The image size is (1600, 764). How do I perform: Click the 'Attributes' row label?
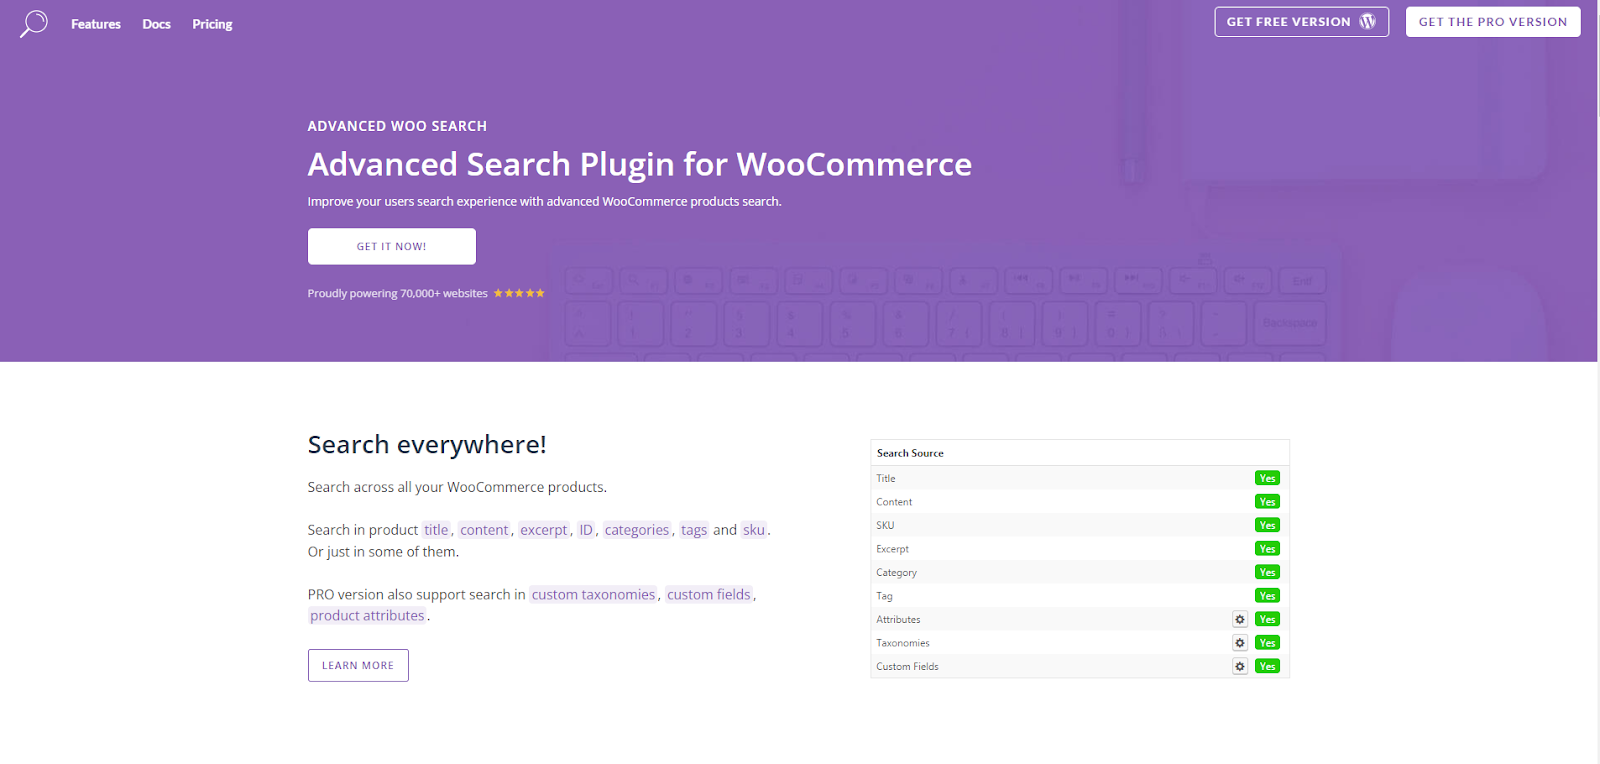pyautogui.click(x=898, y=620)
